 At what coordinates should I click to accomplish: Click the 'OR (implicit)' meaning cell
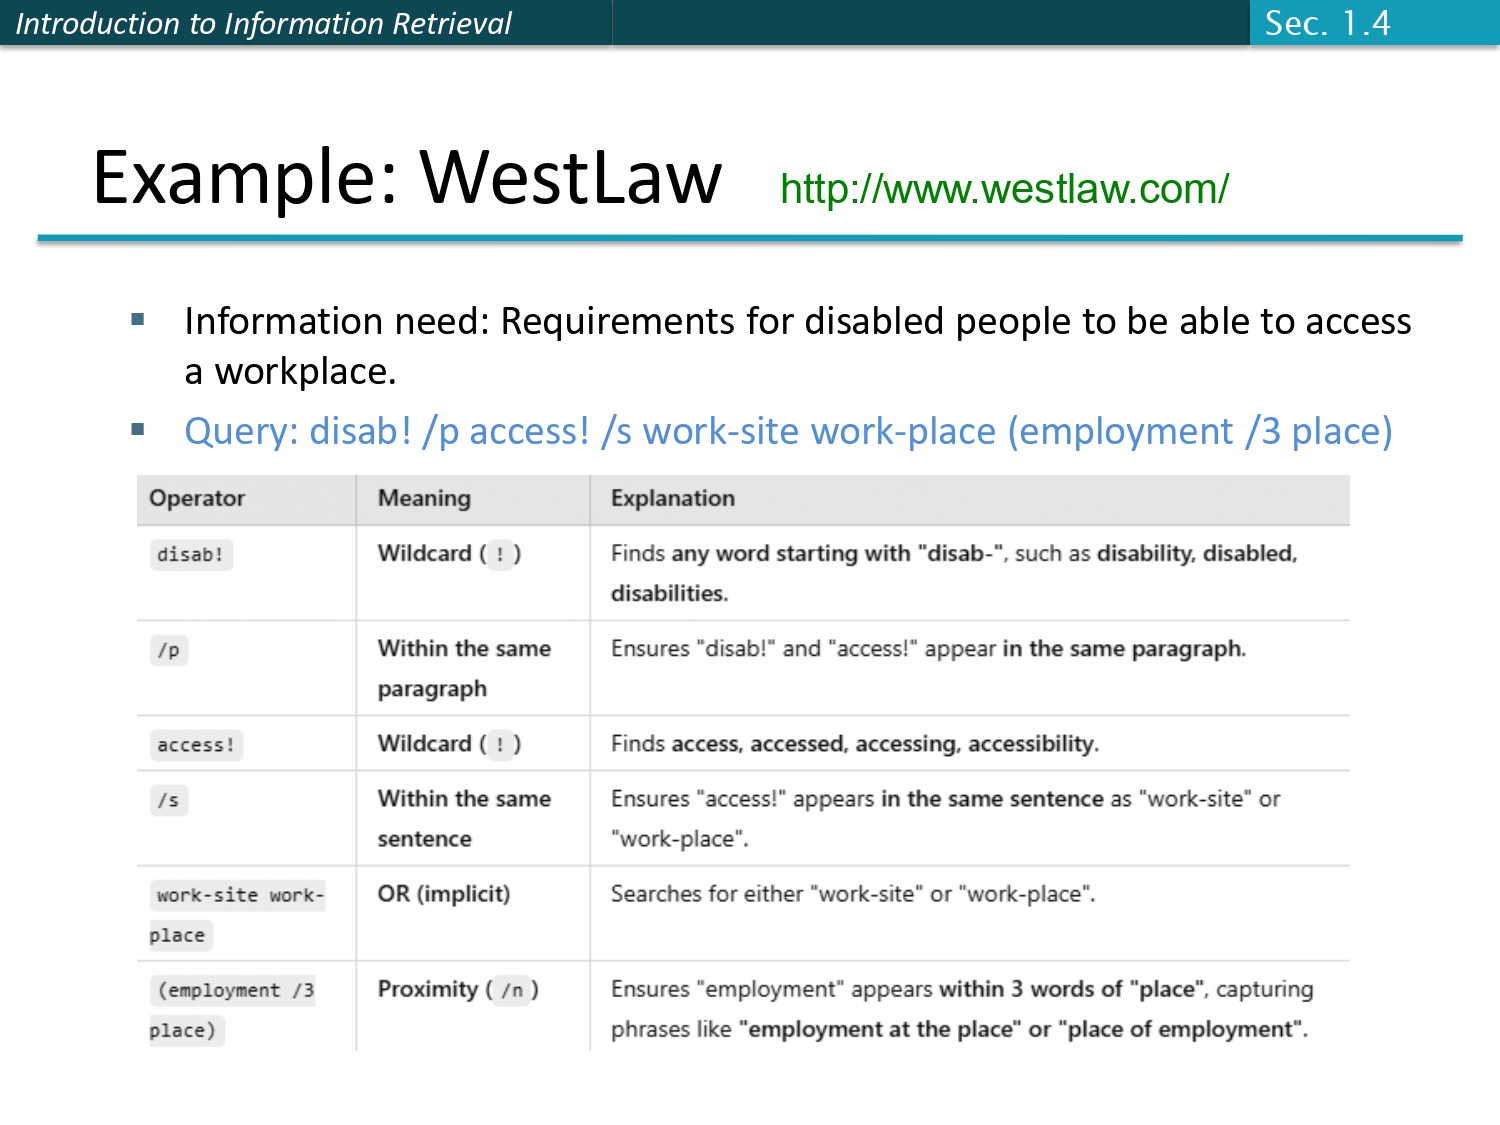[x=444, y=893]
